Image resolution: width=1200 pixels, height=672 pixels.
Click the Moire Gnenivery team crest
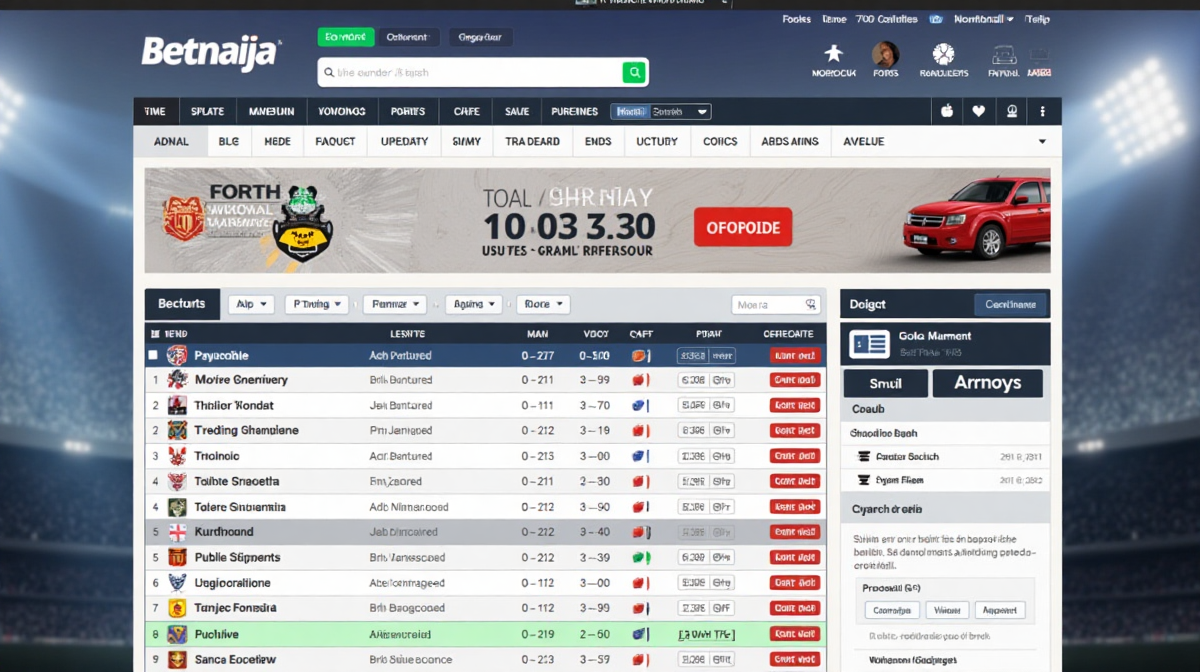click(x=177, y=380)
